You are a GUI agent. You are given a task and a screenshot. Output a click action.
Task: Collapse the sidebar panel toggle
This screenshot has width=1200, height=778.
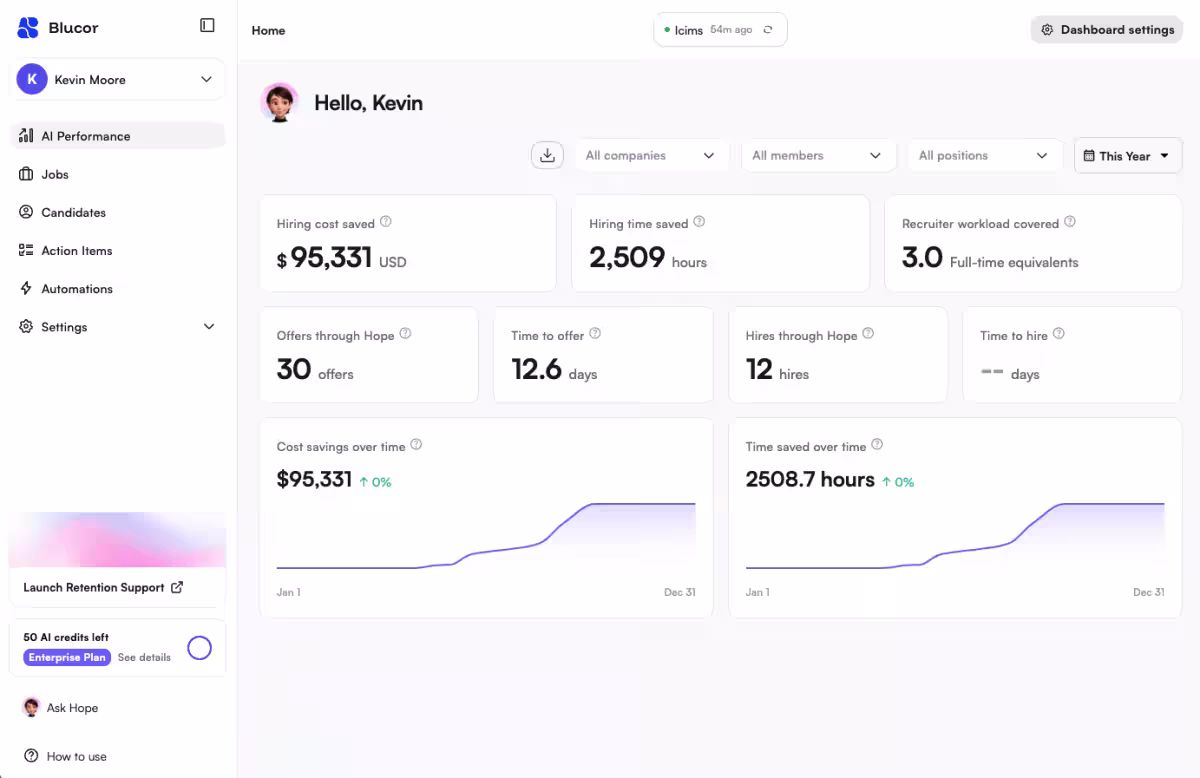[x=207, y=25]
